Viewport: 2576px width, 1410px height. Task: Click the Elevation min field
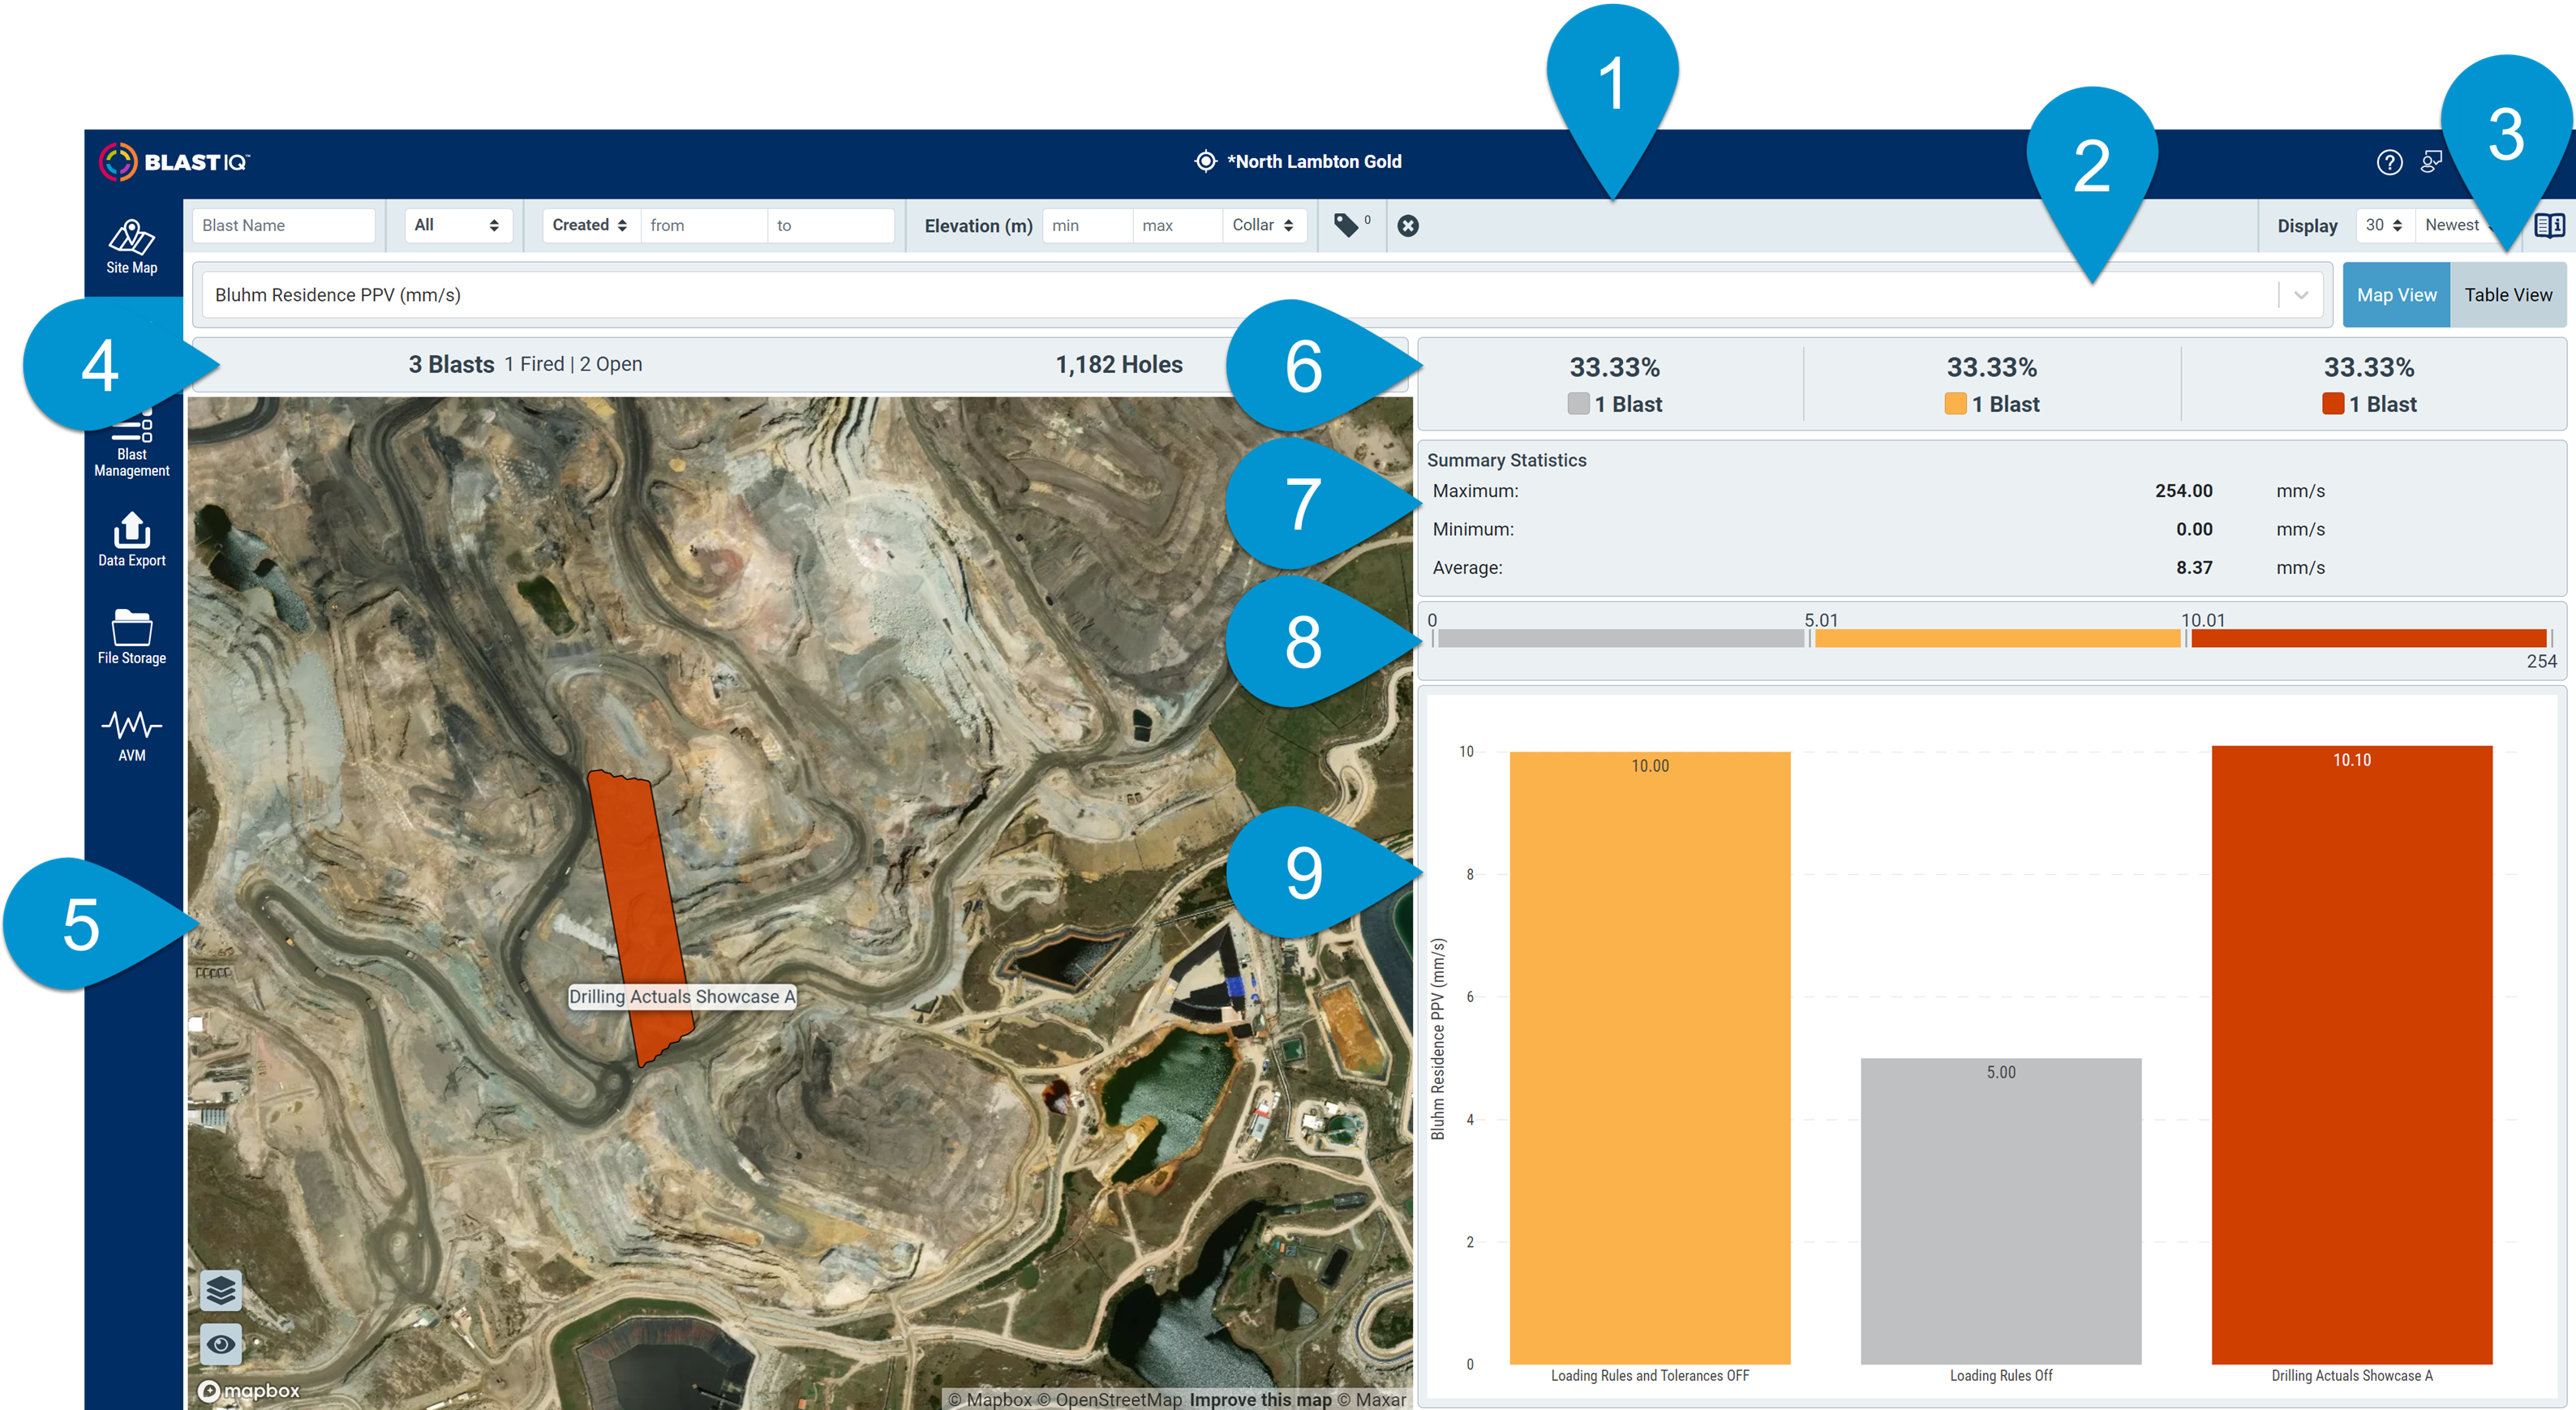pos(1087,226)
